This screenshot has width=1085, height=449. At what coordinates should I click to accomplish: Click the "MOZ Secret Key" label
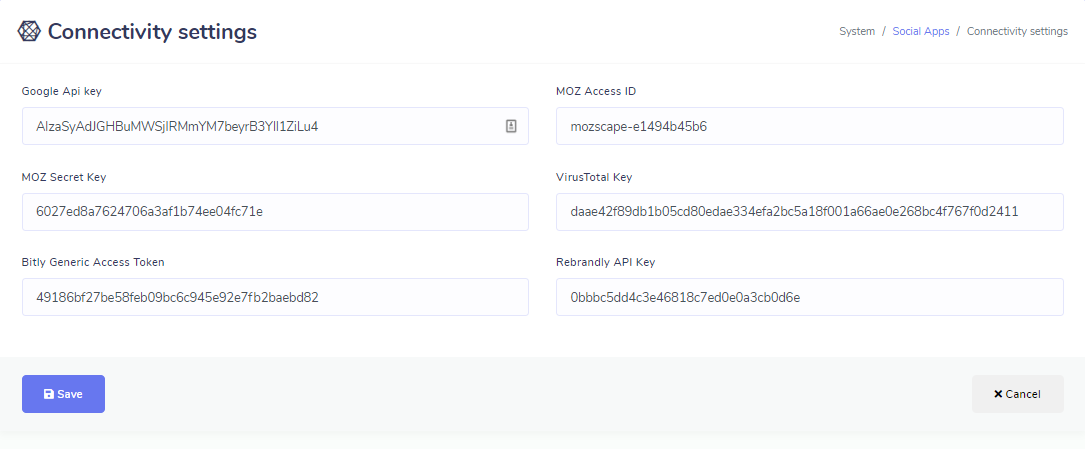[x=64, y=177]
